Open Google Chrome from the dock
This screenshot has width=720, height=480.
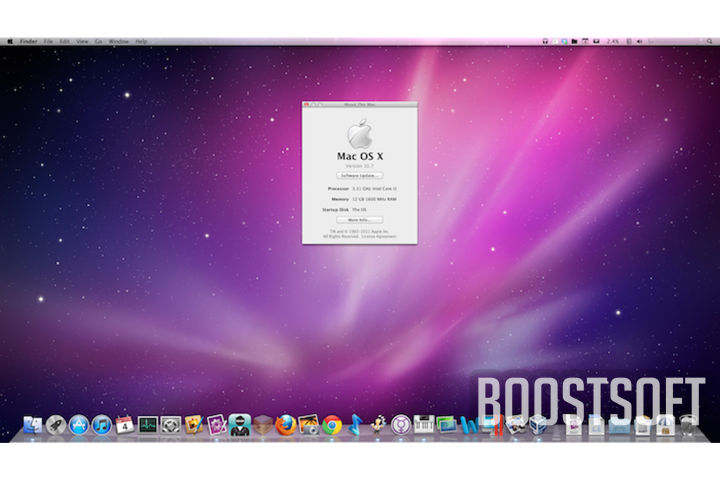332,425
